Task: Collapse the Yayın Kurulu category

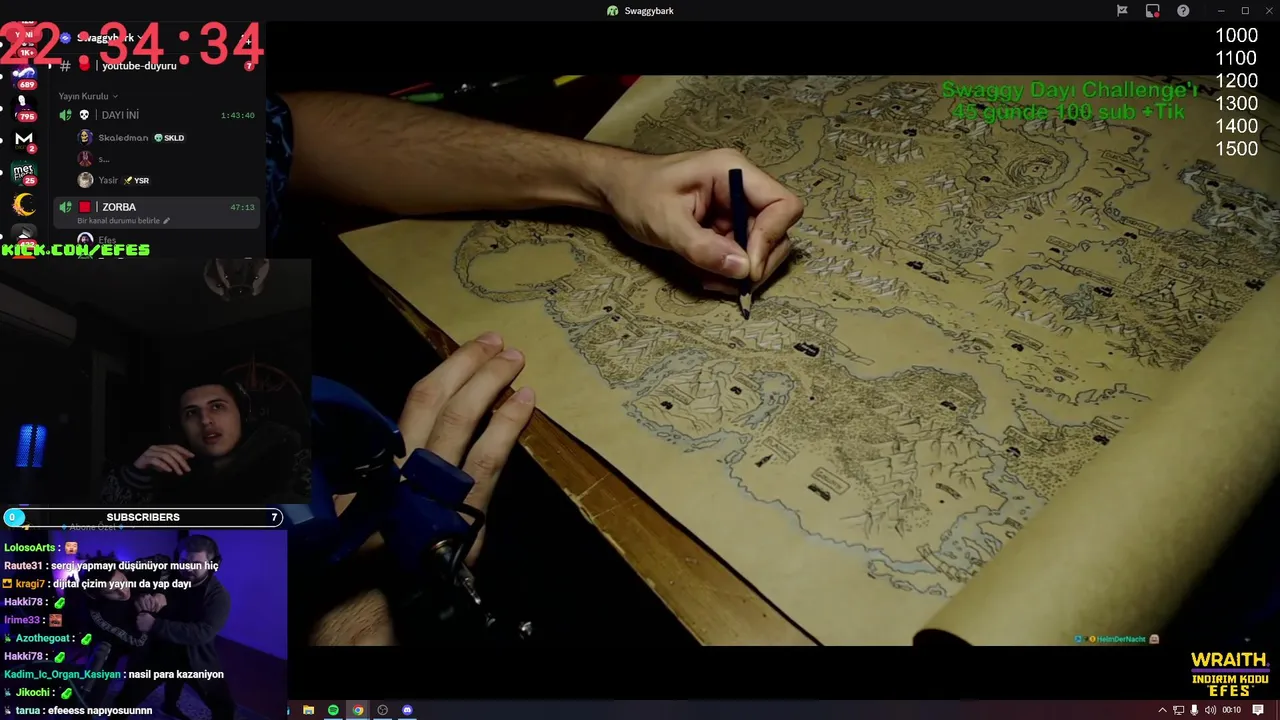Action: [88, 96]
